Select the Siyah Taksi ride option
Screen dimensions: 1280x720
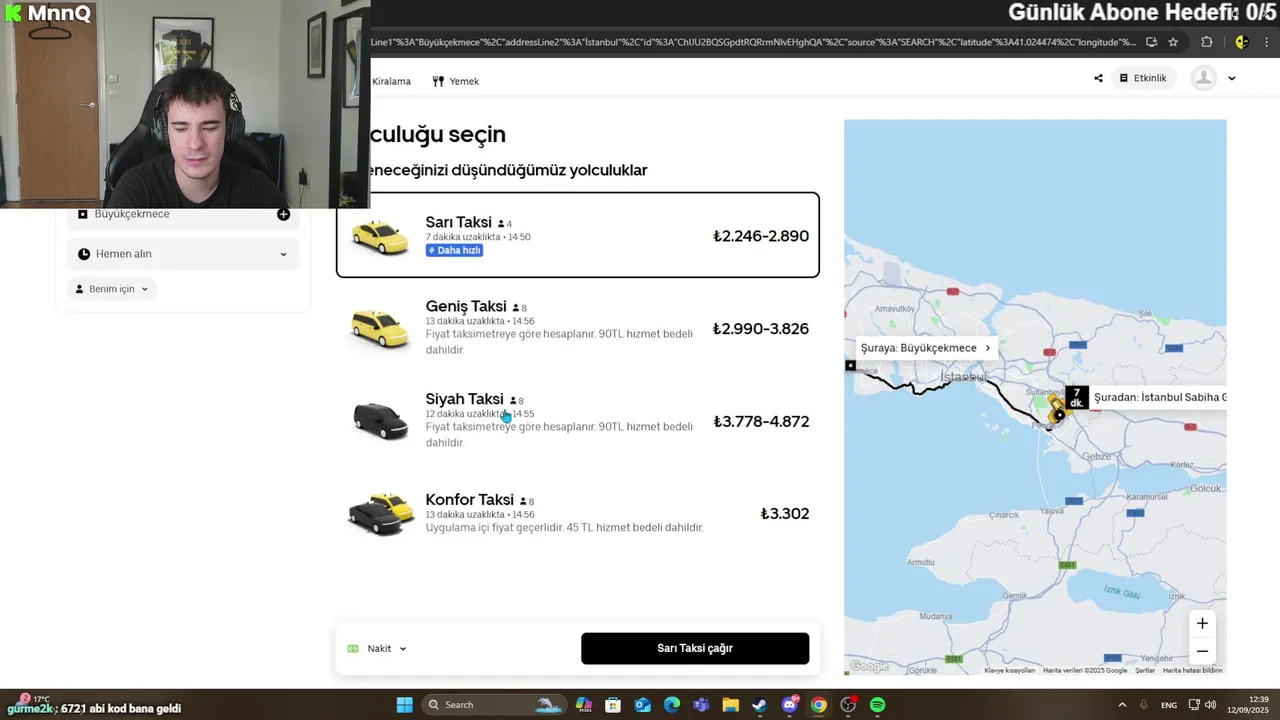[x=578, y=421]
